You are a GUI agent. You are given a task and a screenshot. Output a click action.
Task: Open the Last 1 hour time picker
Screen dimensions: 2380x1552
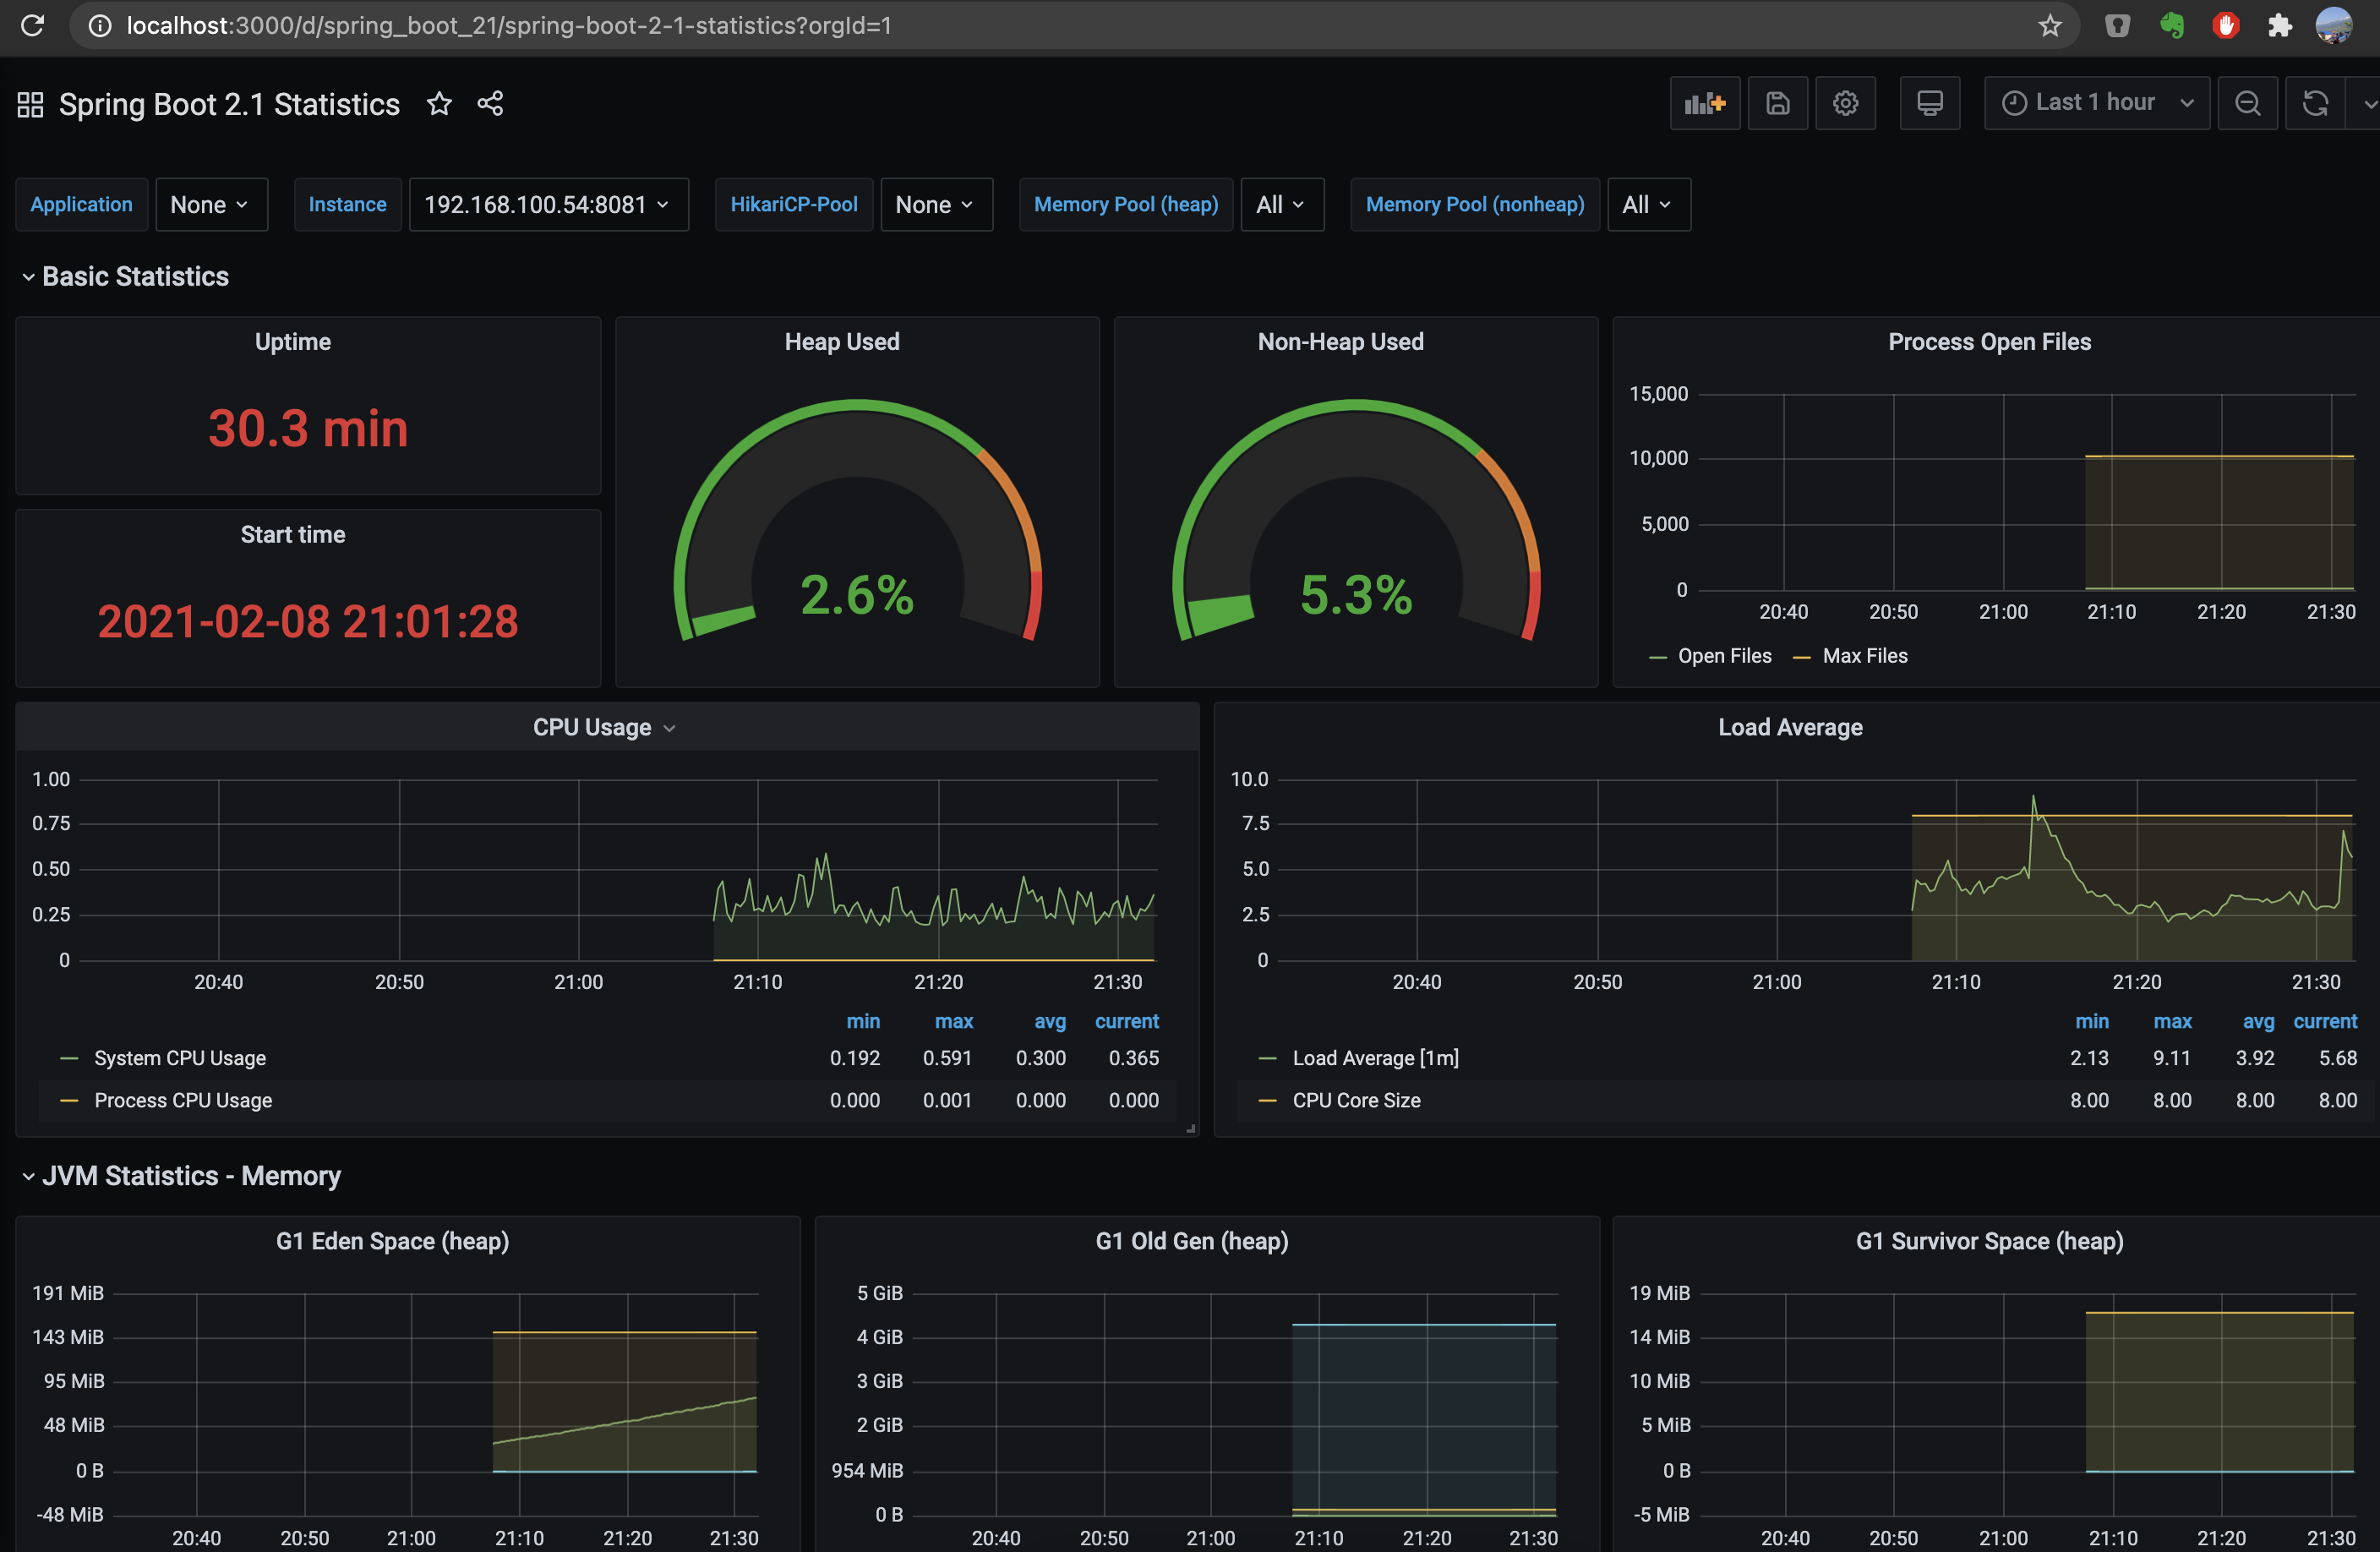[2096, 103]
